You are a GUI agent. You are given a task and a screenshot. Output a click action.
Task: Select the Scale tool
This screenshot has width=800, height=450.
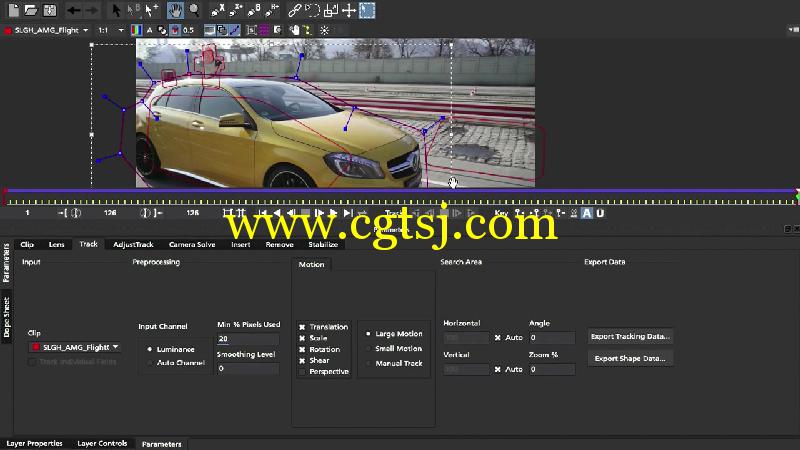coord(331,10)
